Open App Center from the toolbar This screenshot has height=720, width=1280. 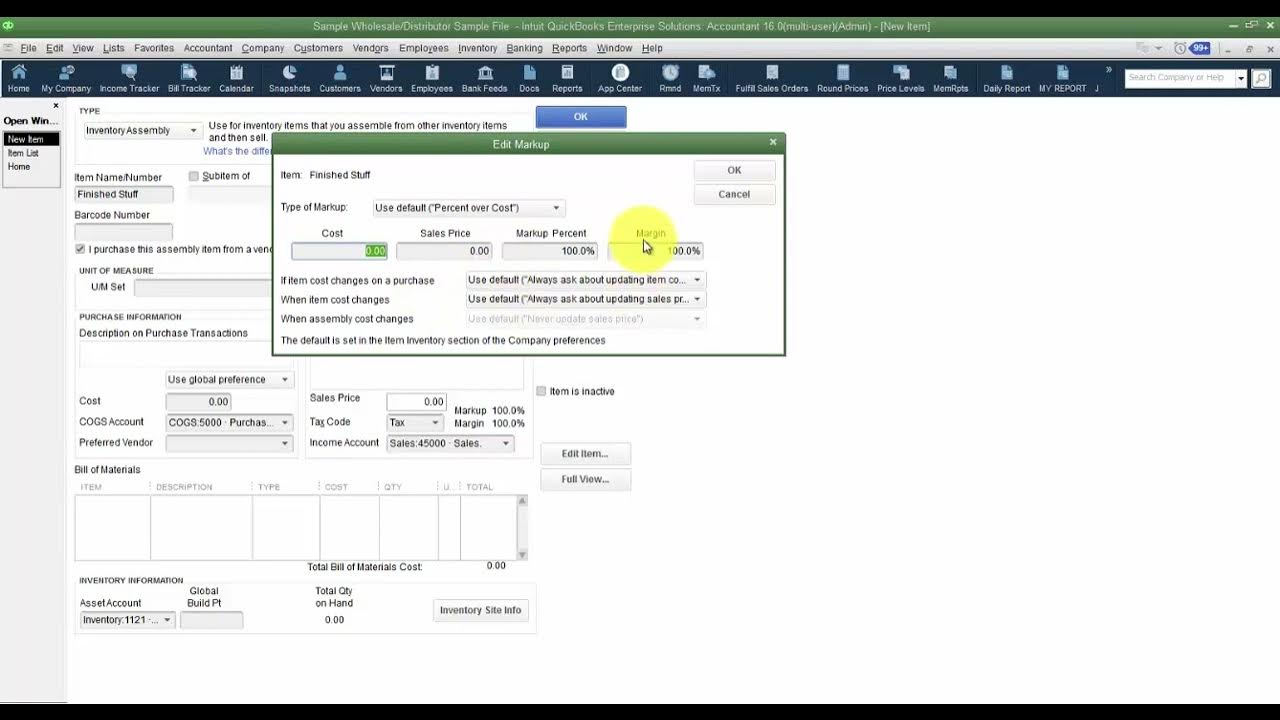tap(620, 79)
